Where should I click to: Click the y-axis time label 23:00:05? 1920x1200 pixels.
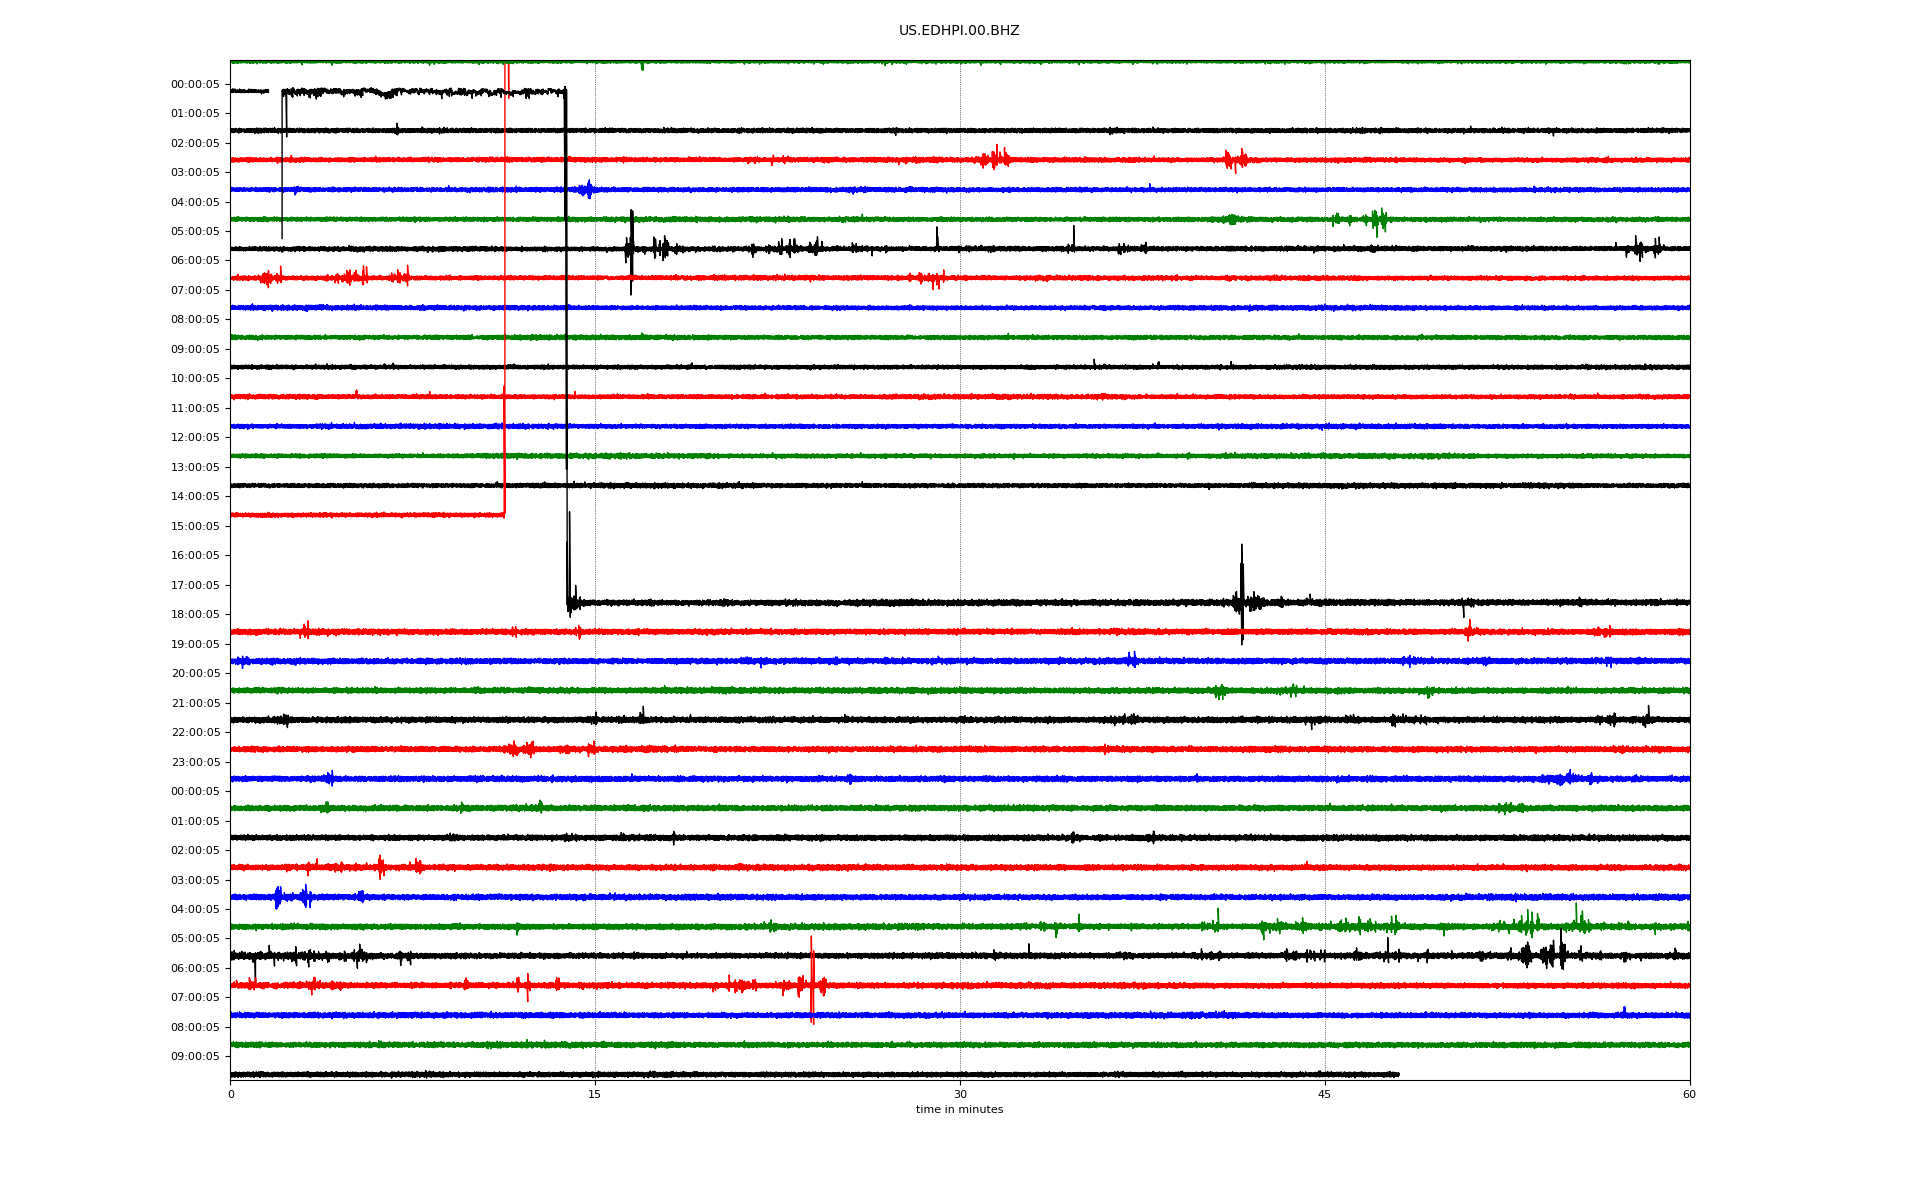pos(195,762)
